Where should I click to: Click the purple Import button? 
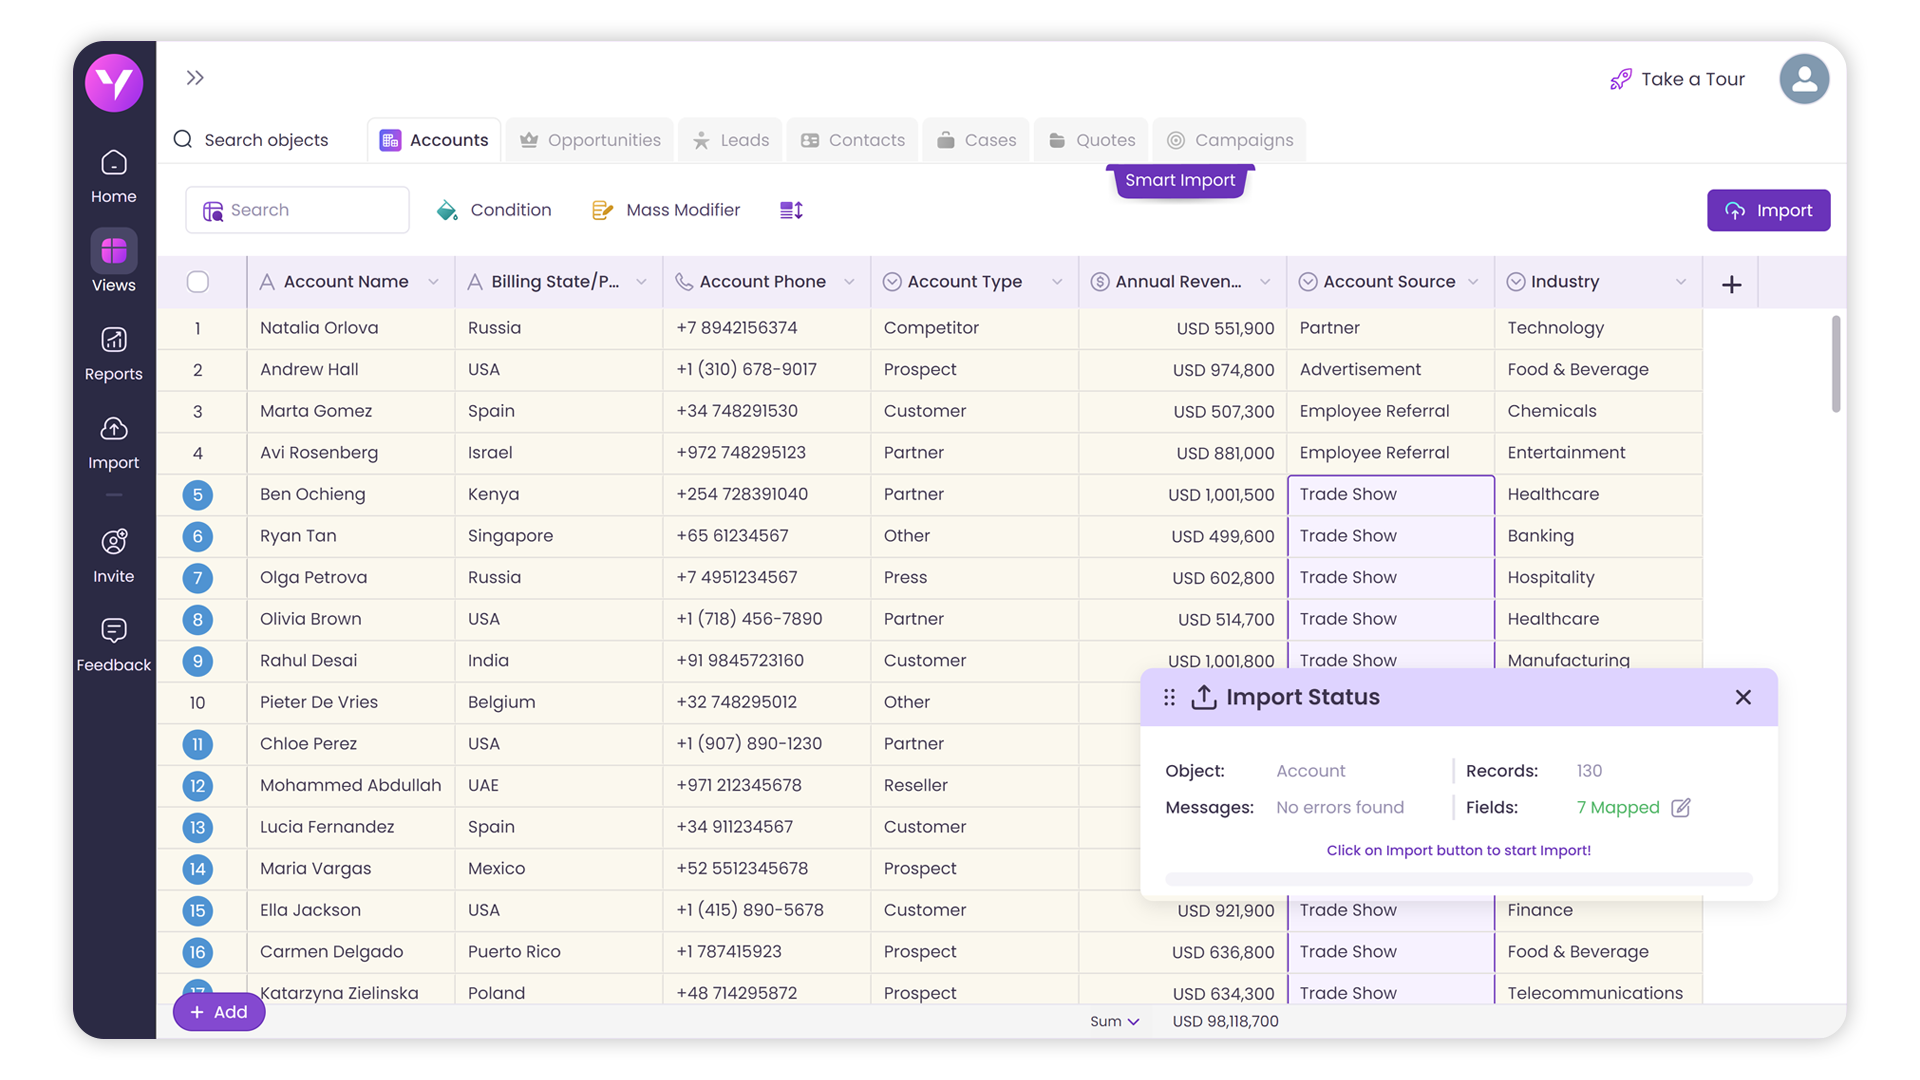click(1768, 210)
